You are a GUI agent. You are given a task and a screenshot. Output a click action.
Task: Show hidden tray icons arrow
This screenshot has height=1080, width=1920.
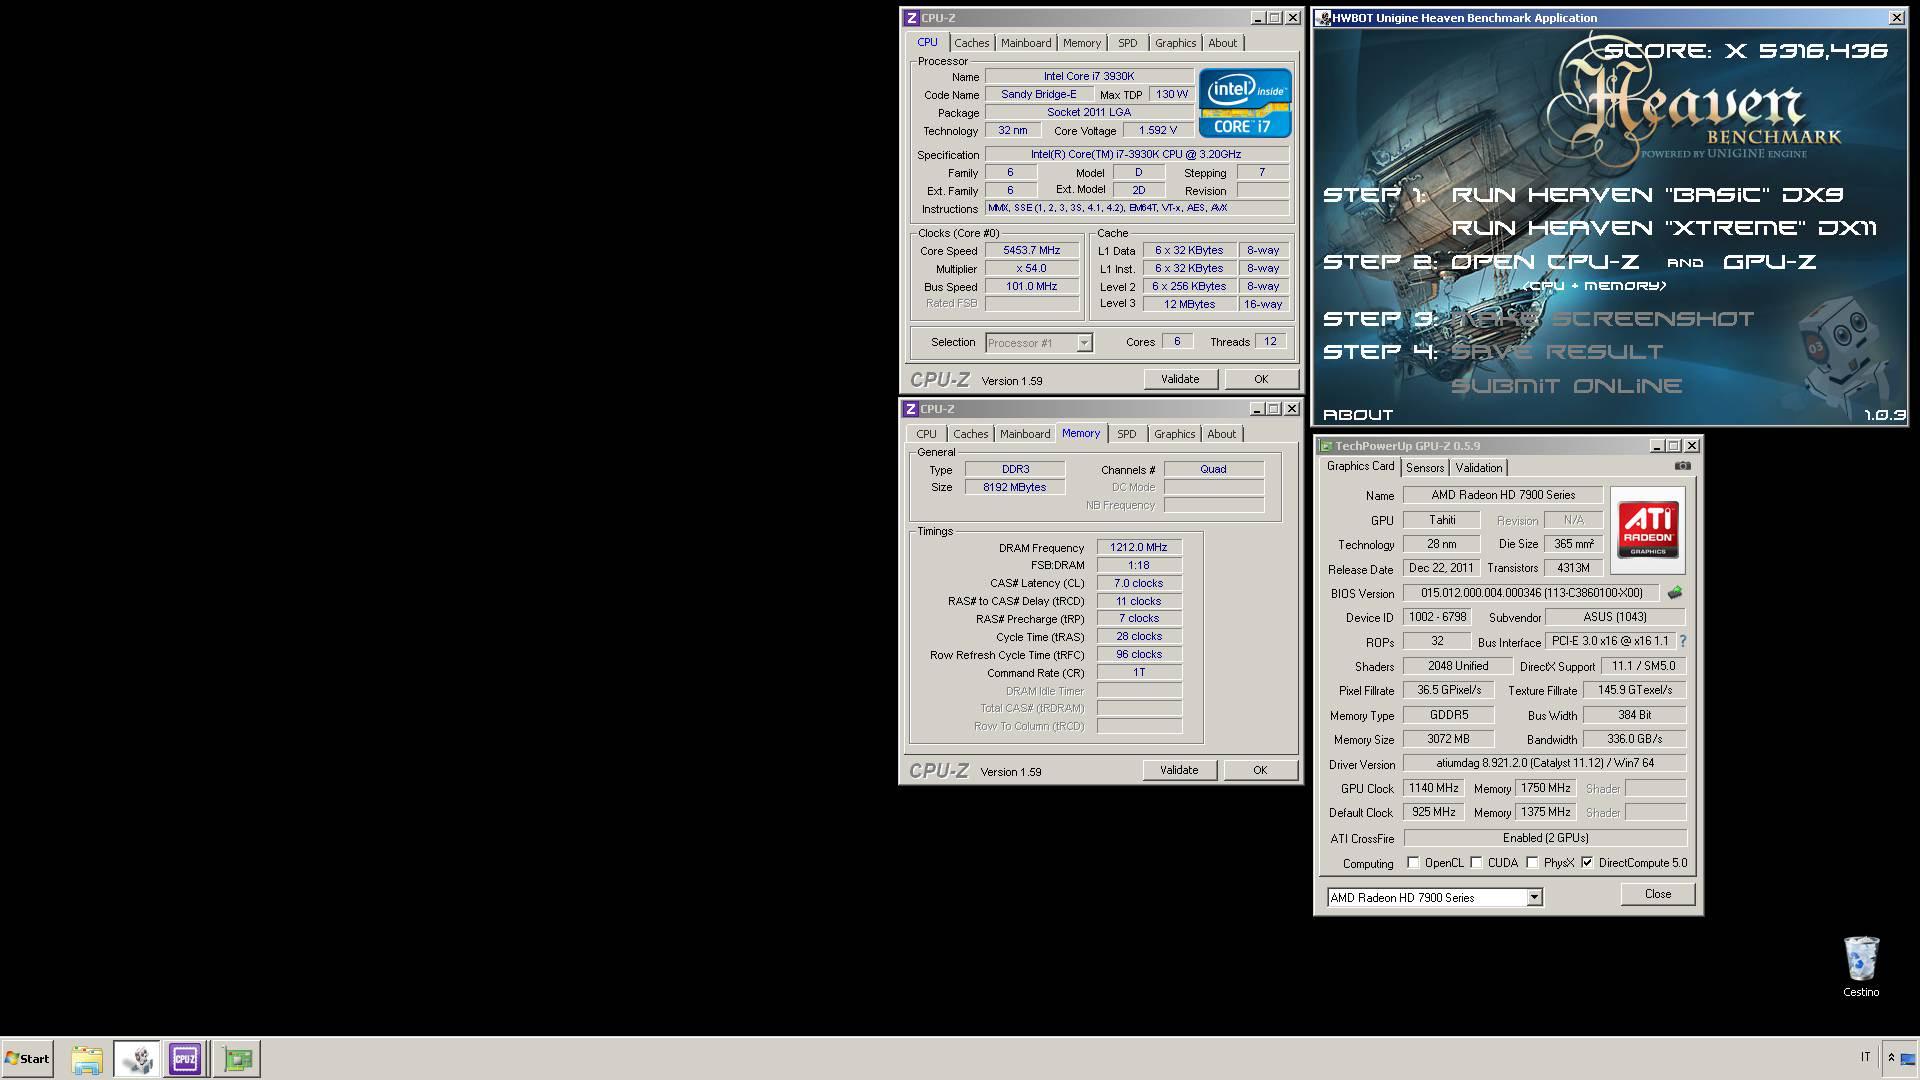click(1891, 1058)
